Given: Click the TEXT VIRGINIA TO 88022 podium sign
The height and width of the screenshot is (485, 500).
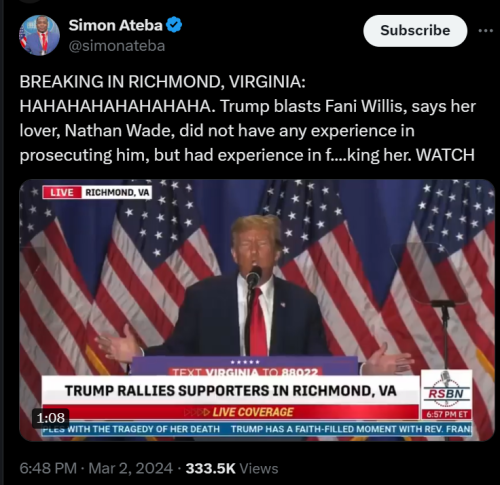Looking at the screenshot, I should (245, 372).
